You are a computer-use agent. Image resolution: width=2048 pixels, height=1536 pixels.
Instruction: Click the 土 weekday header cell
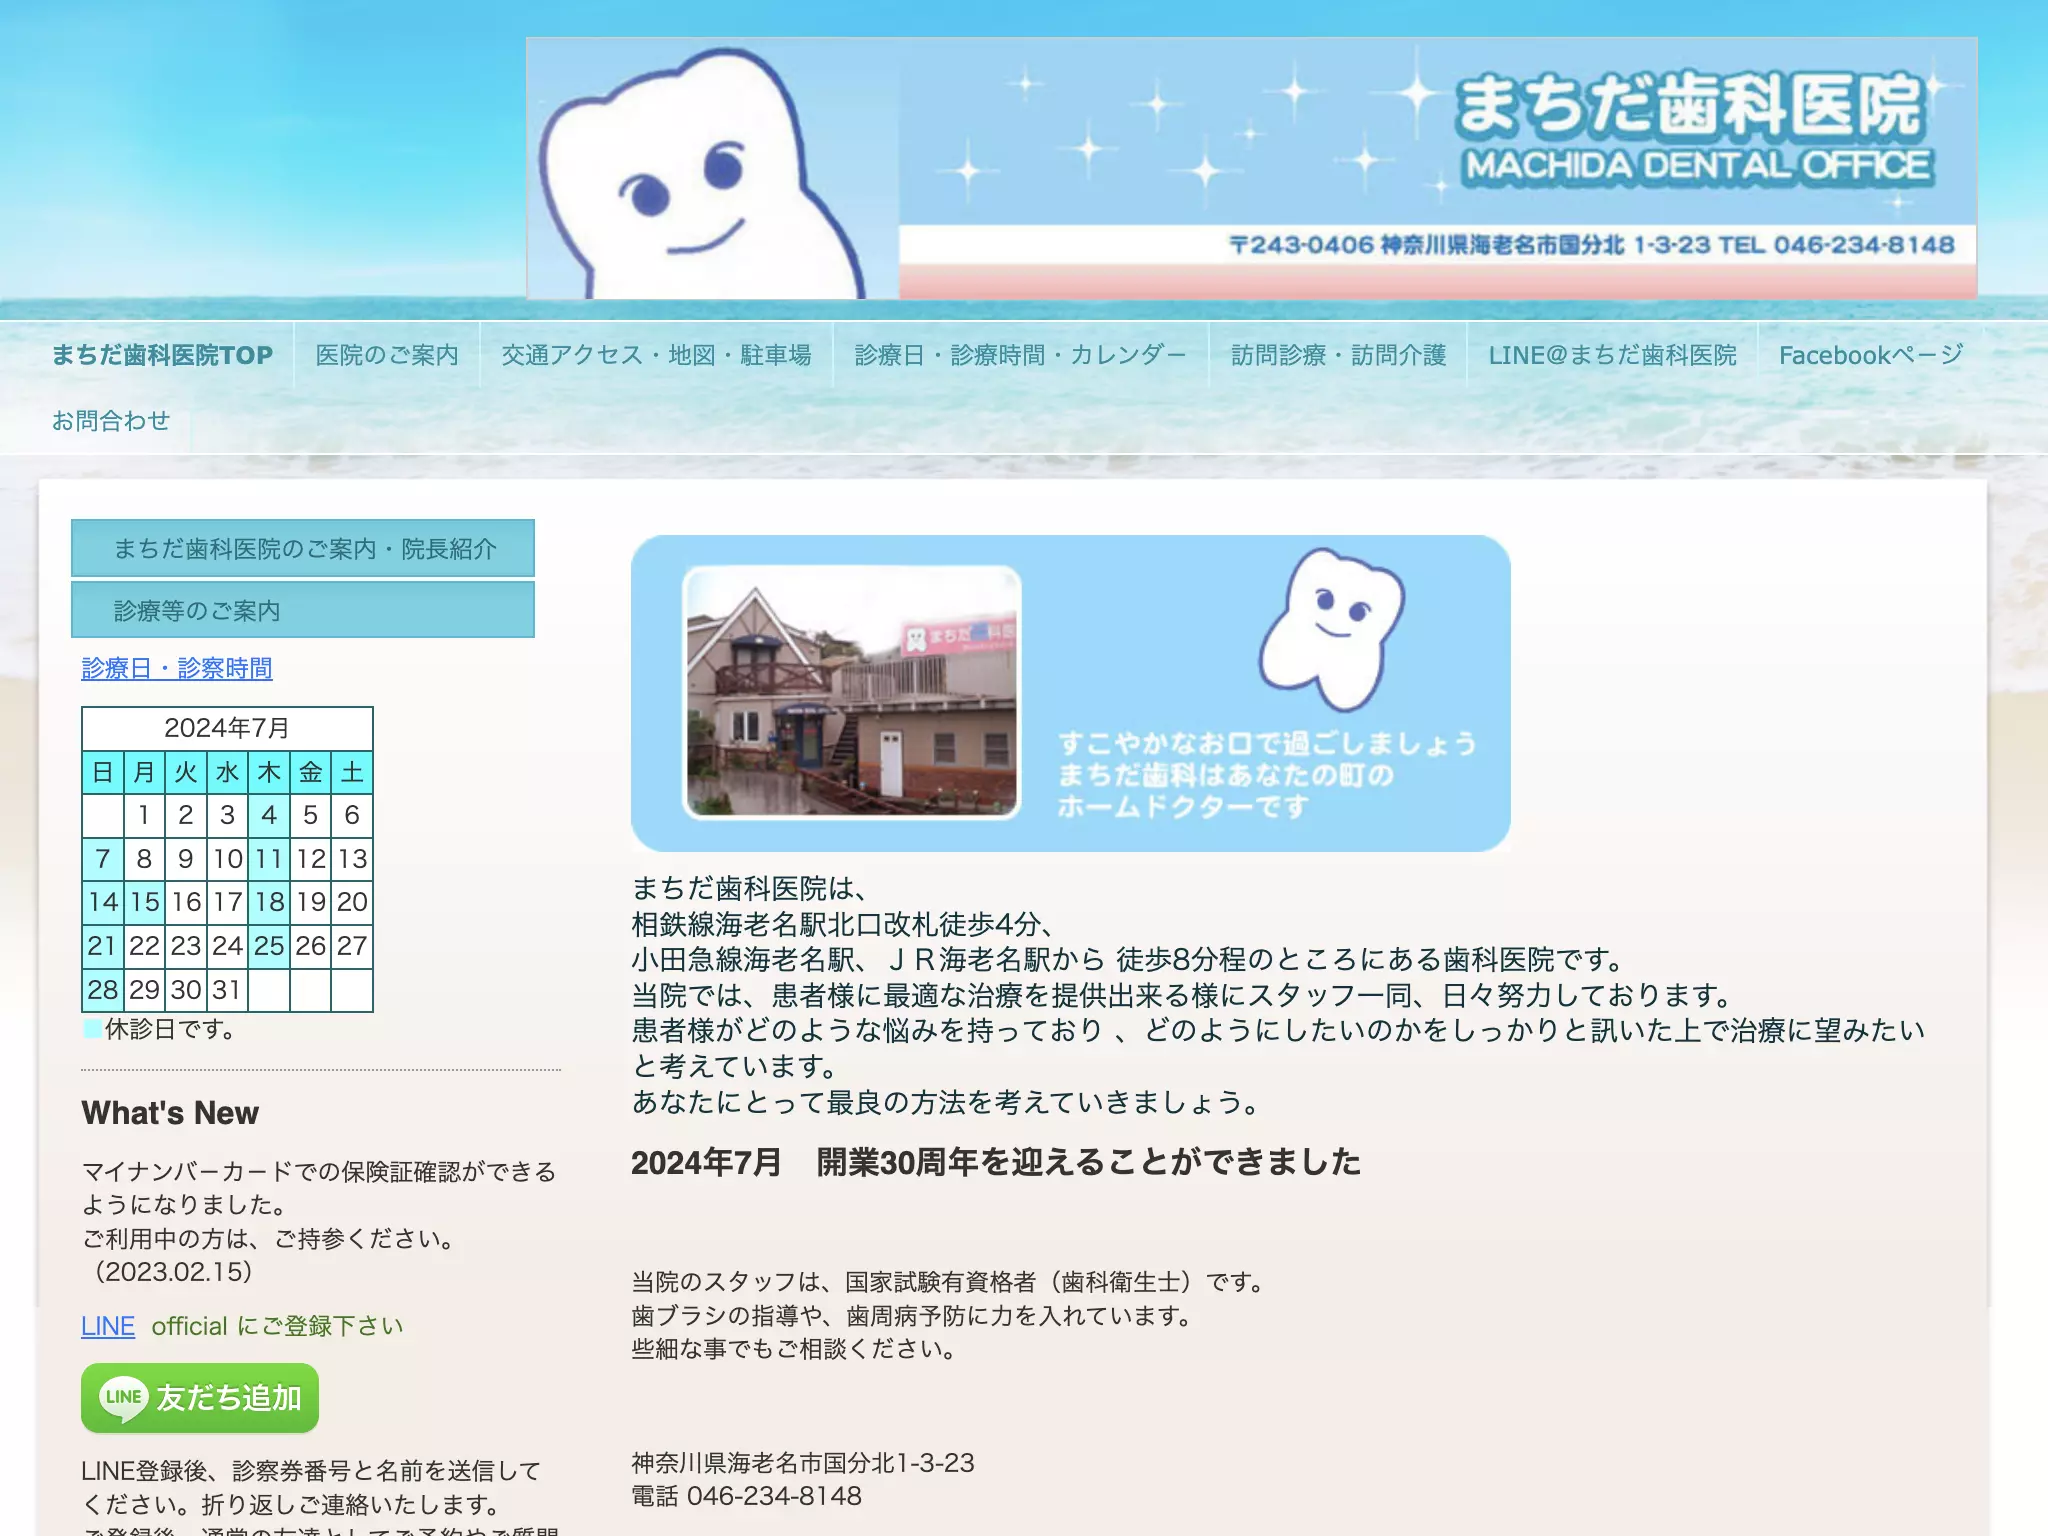point(352,772)
